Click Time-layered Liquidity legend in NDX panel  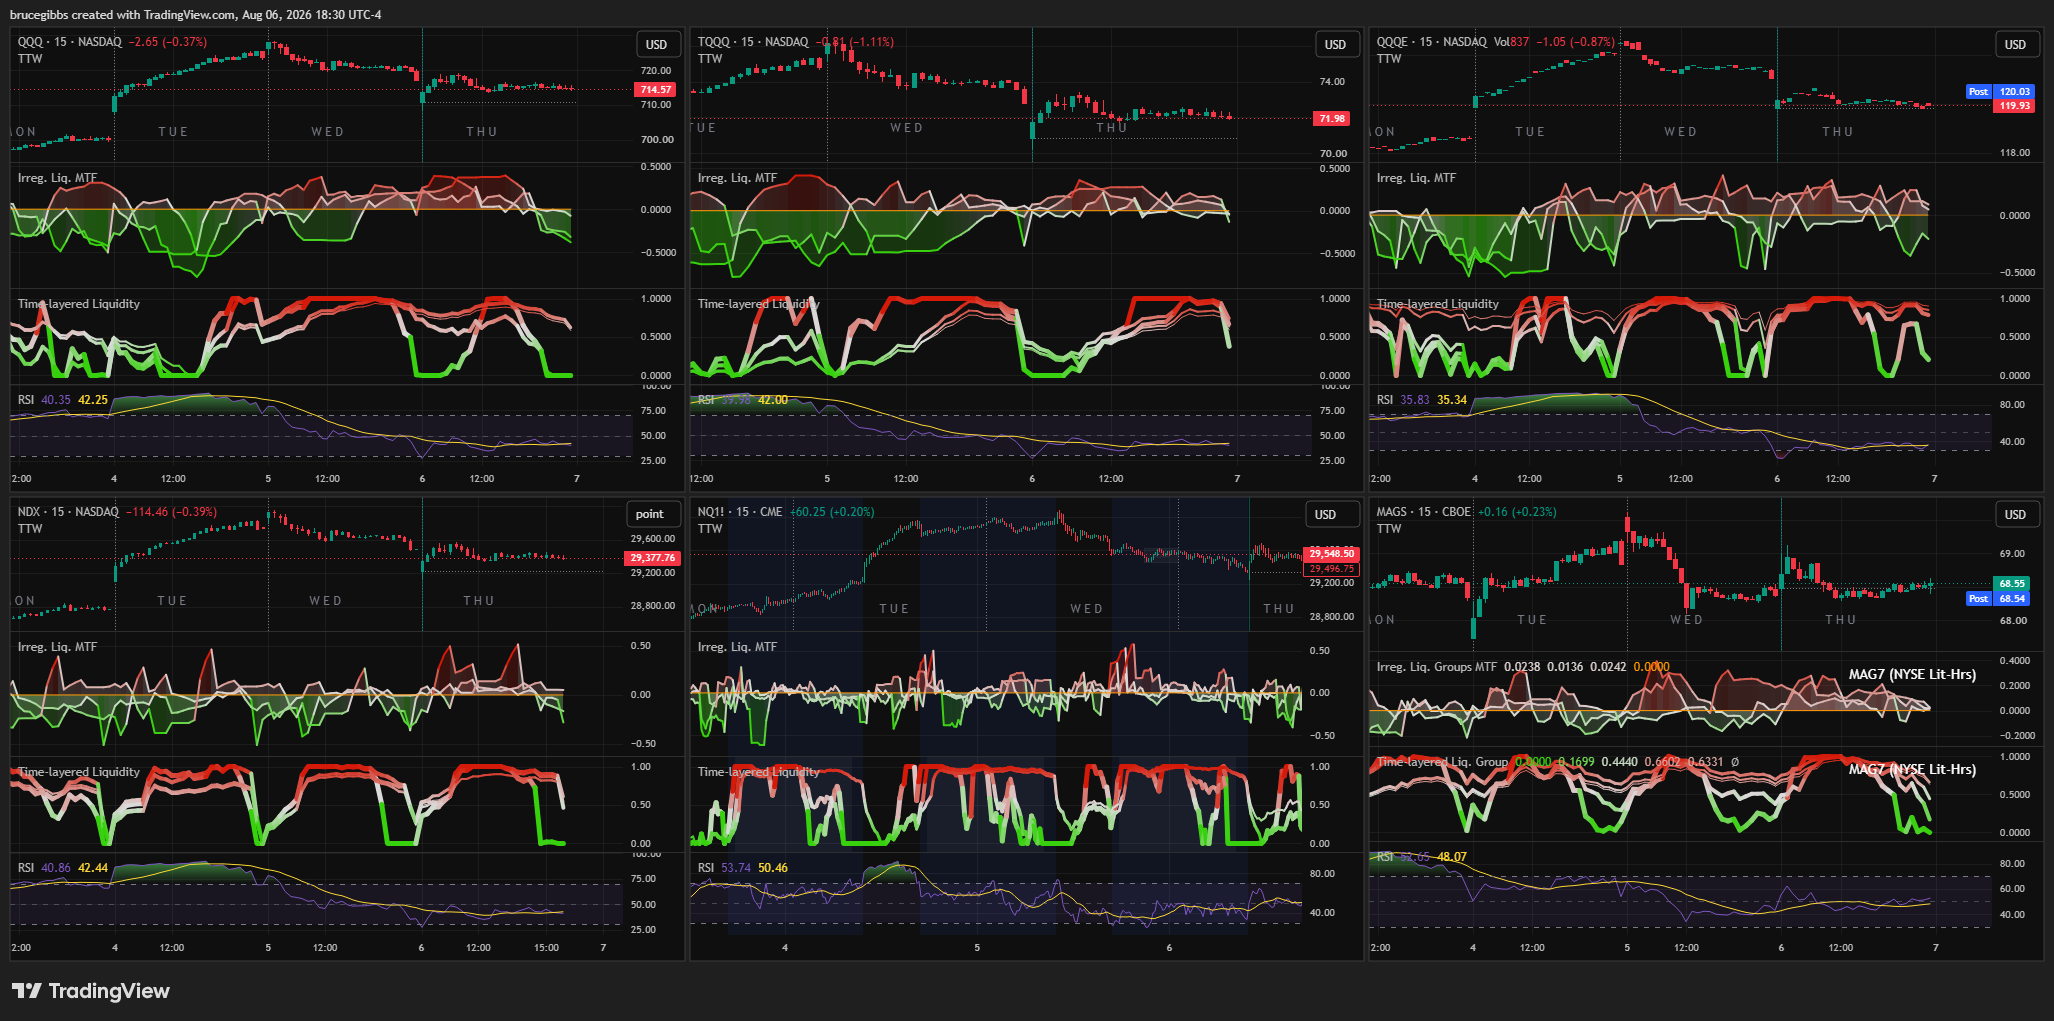coord(79,772)
